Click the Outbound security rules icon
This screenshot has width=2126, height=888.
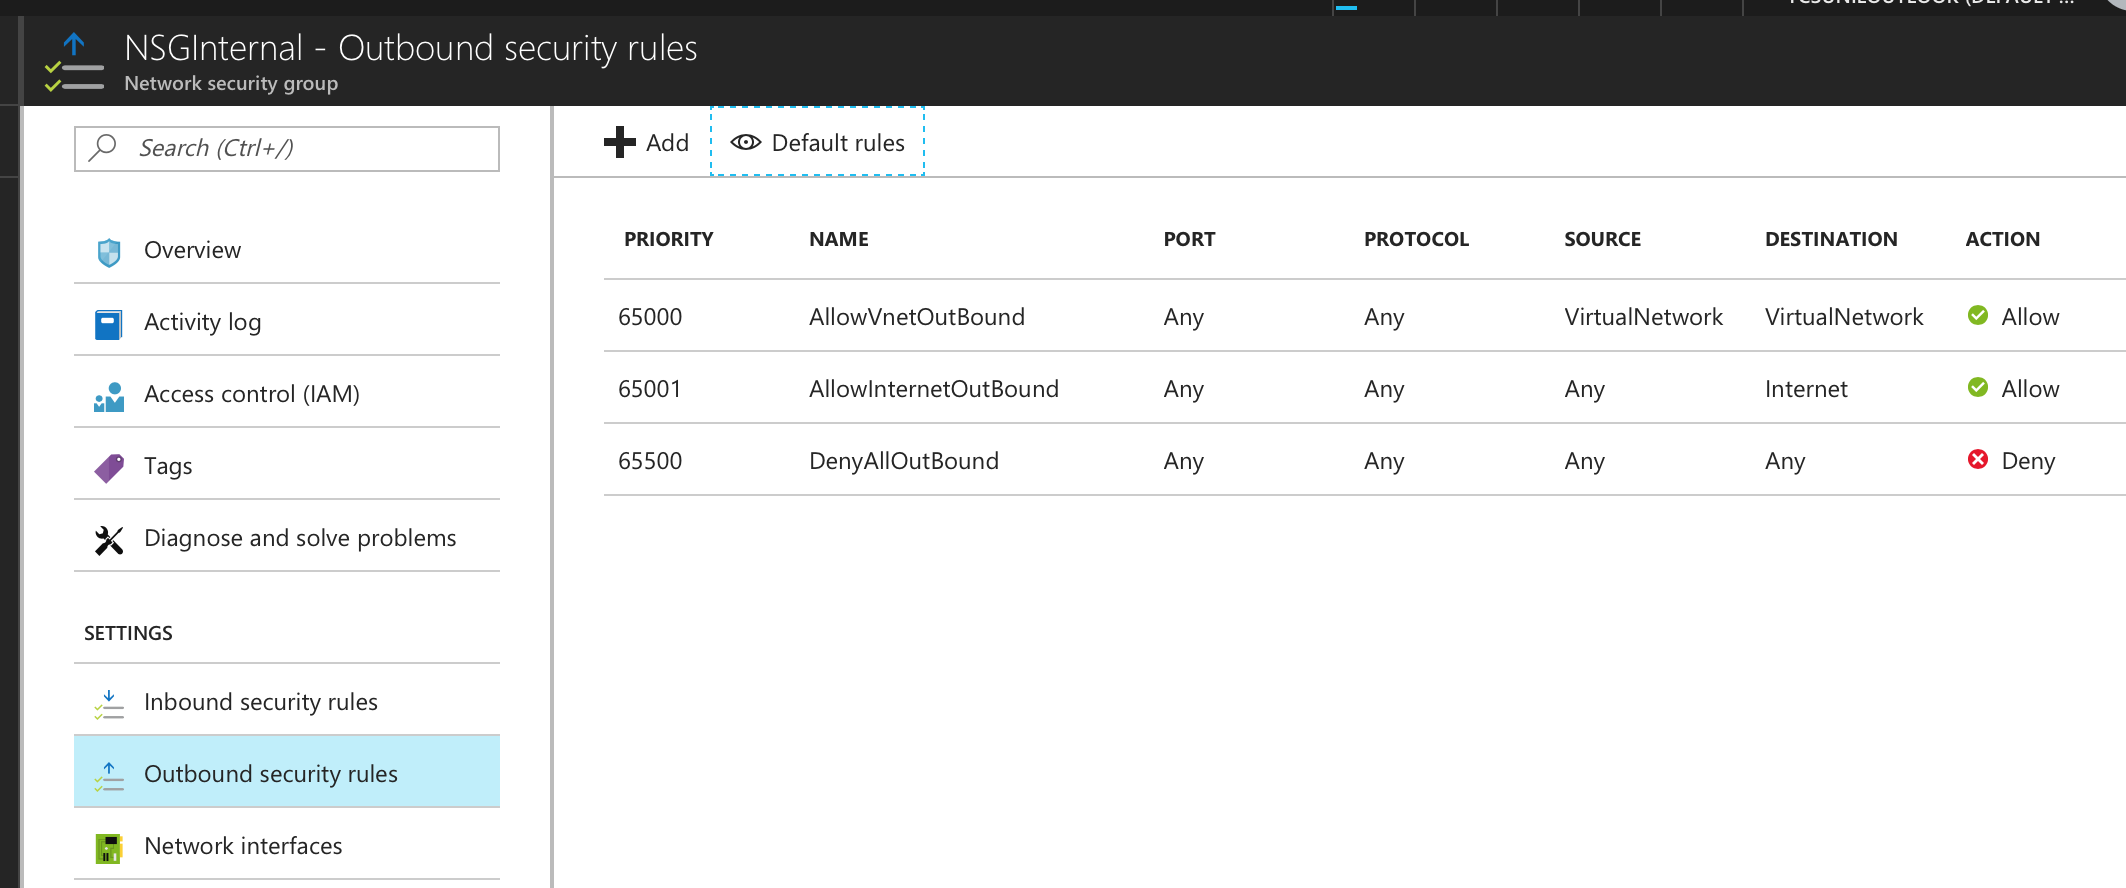[109, 776]
